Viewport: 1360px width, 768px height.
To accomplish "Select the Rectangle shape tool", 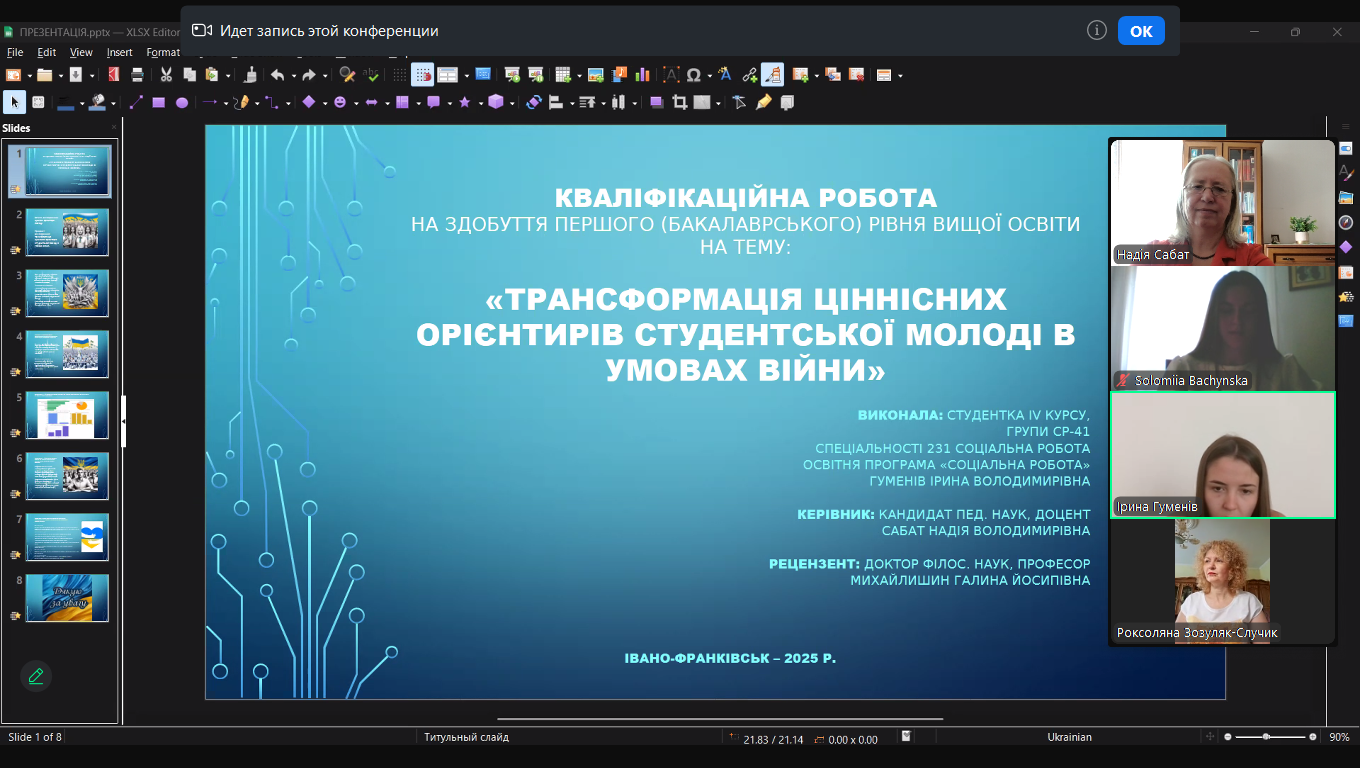I will pos(158,102).
